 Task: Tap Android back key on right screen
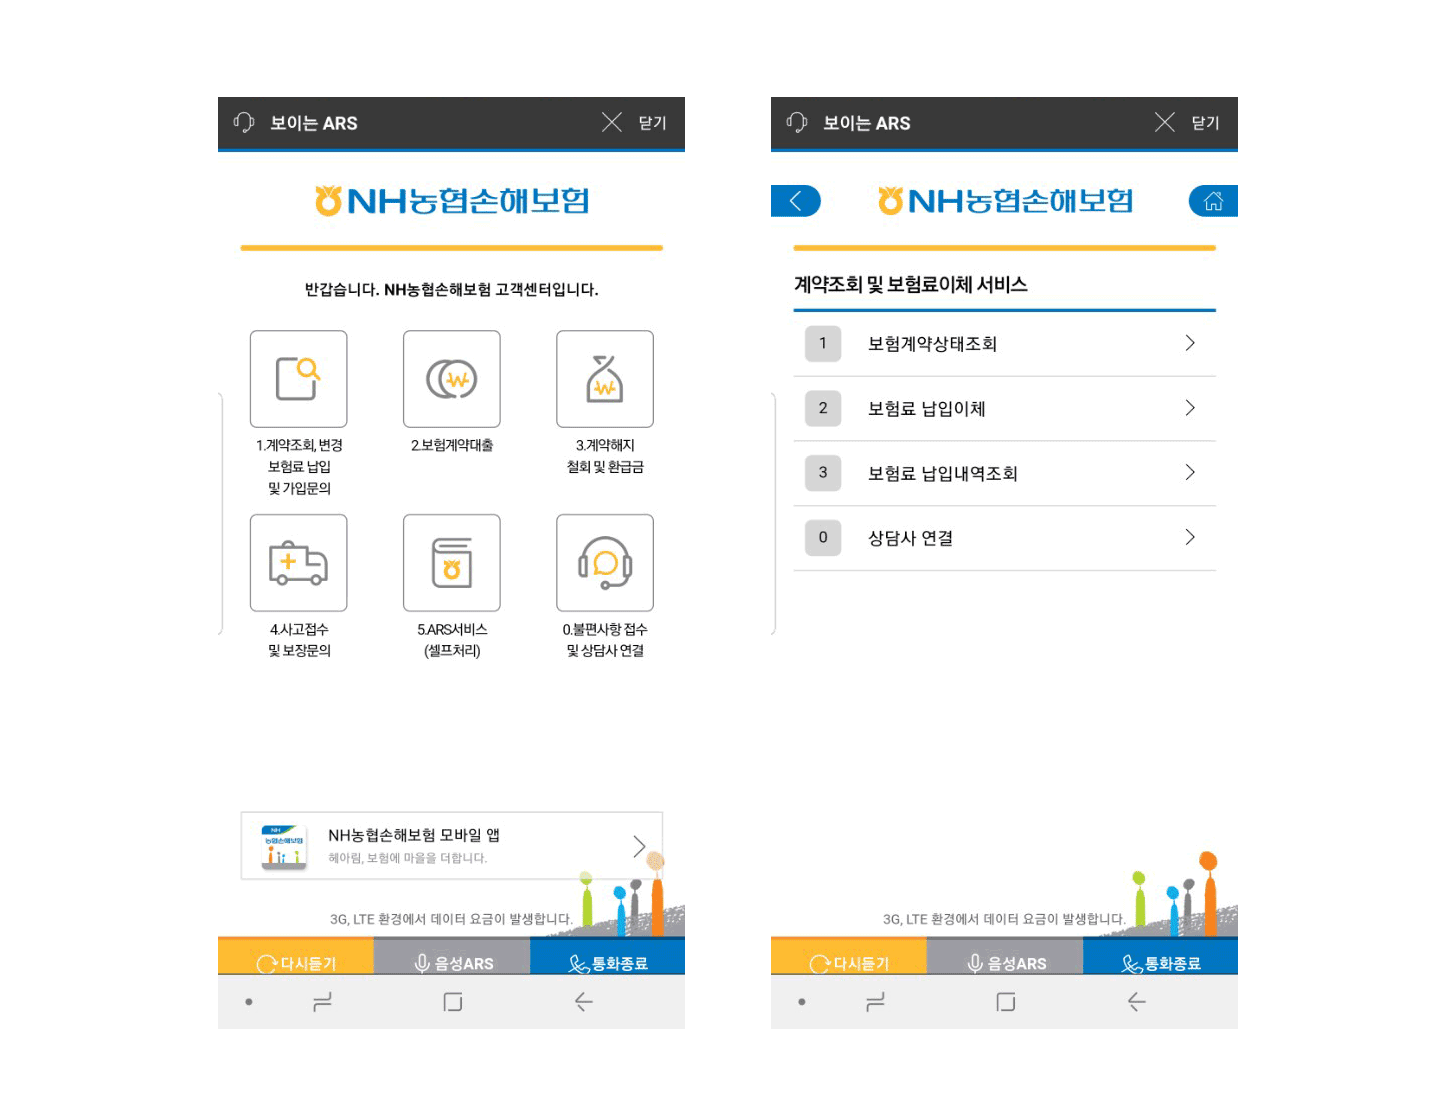click(x=1137, y=1002)
